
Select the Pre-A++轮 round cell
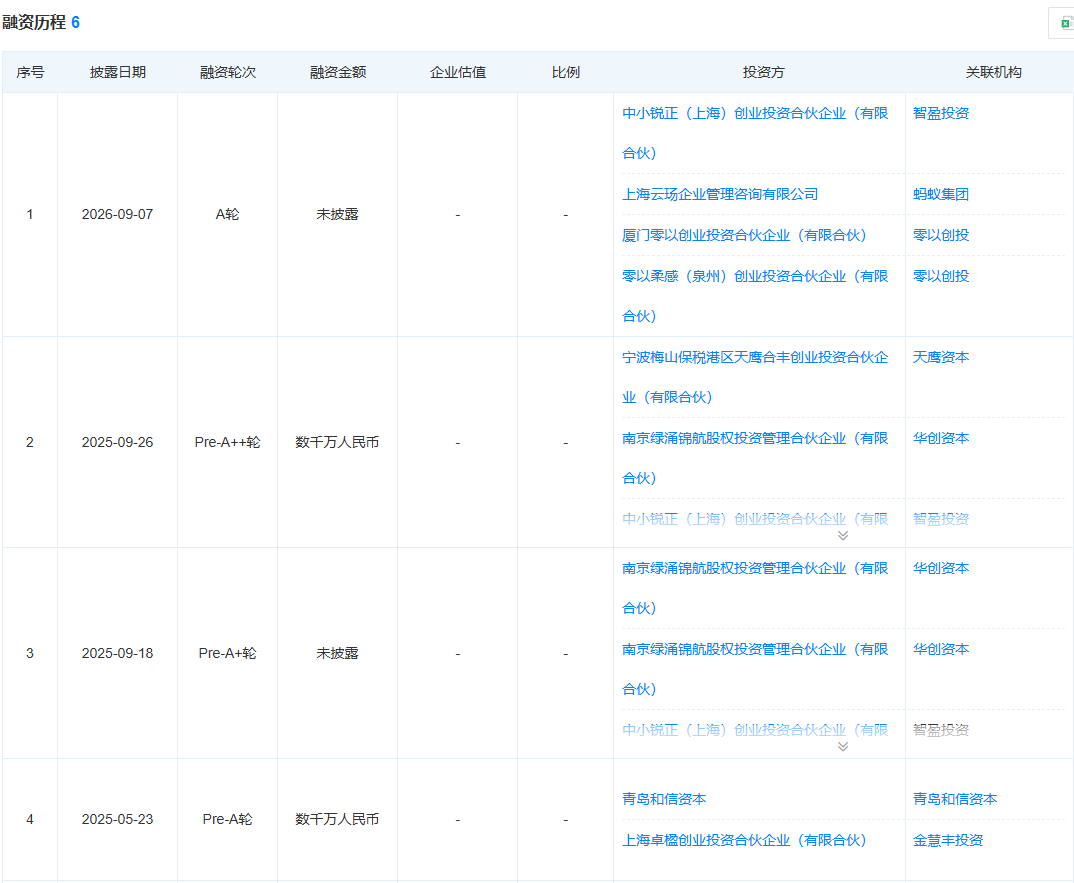click(x=227, y=443)
